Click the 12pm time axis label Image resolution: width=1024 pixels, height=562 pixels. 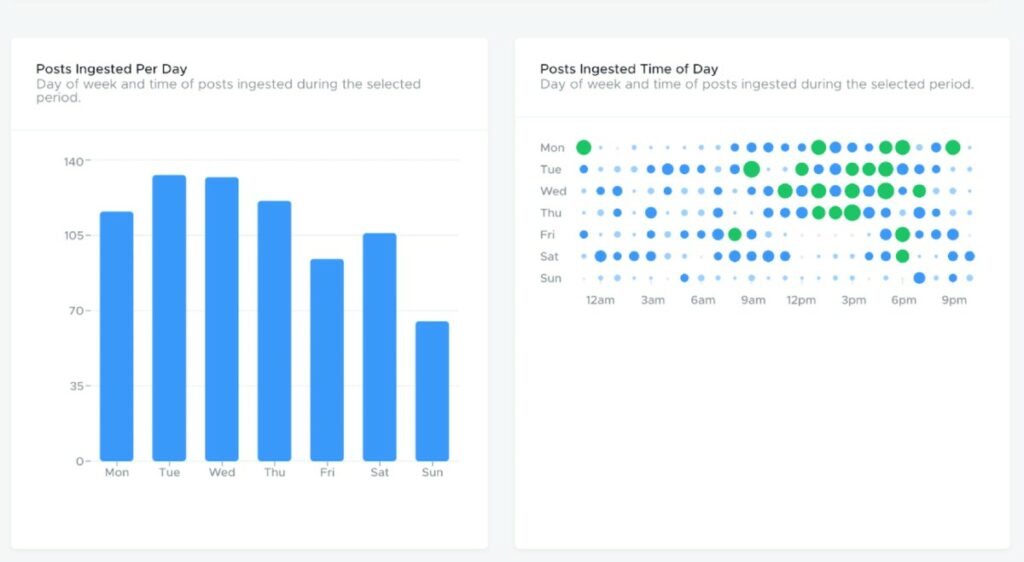click(x=802, y=300)
